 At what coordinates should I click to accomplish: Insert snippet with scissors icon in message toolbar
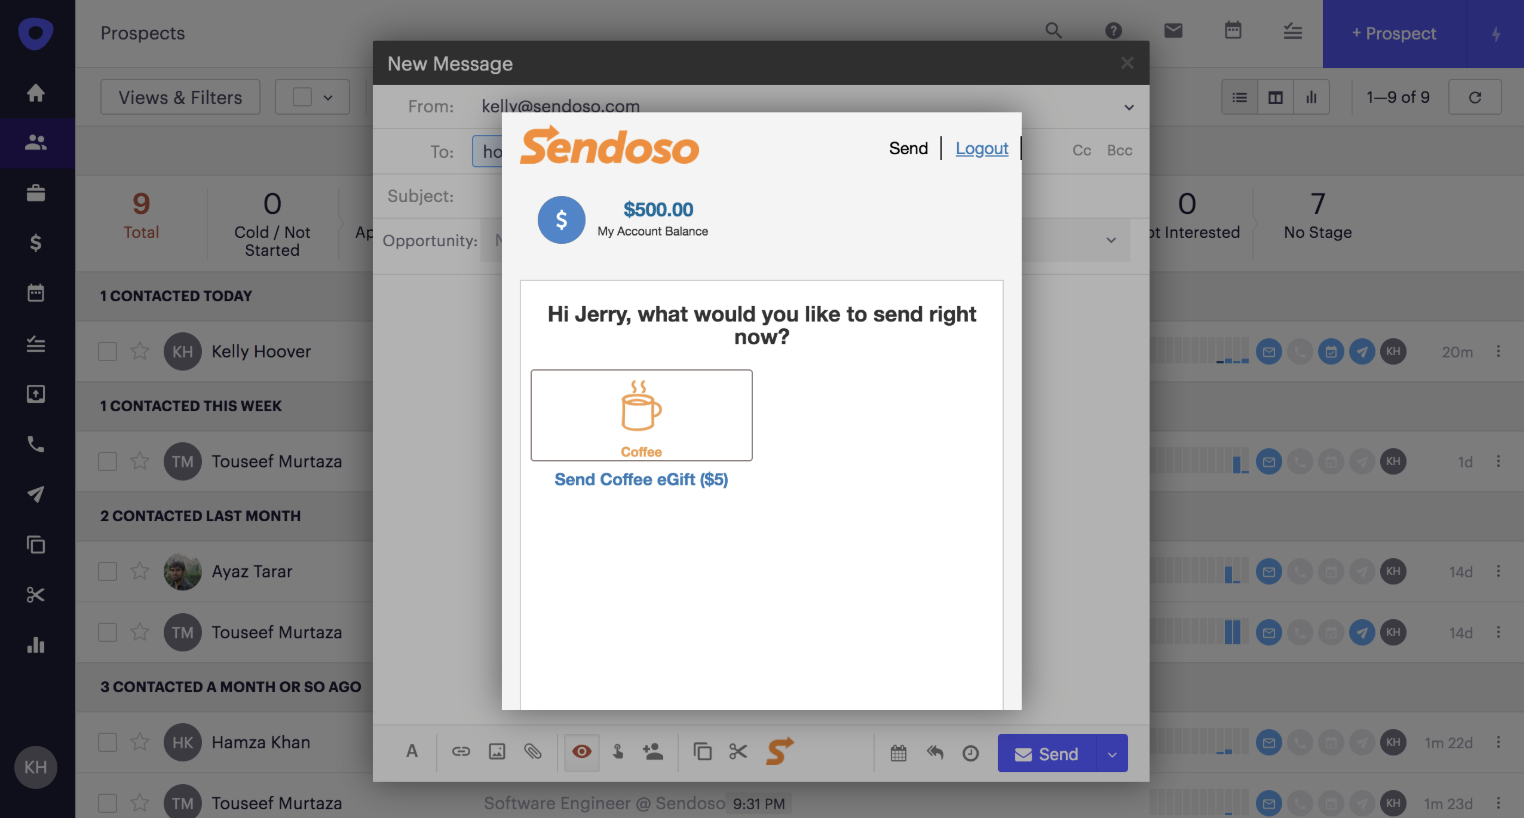[738, 752]
